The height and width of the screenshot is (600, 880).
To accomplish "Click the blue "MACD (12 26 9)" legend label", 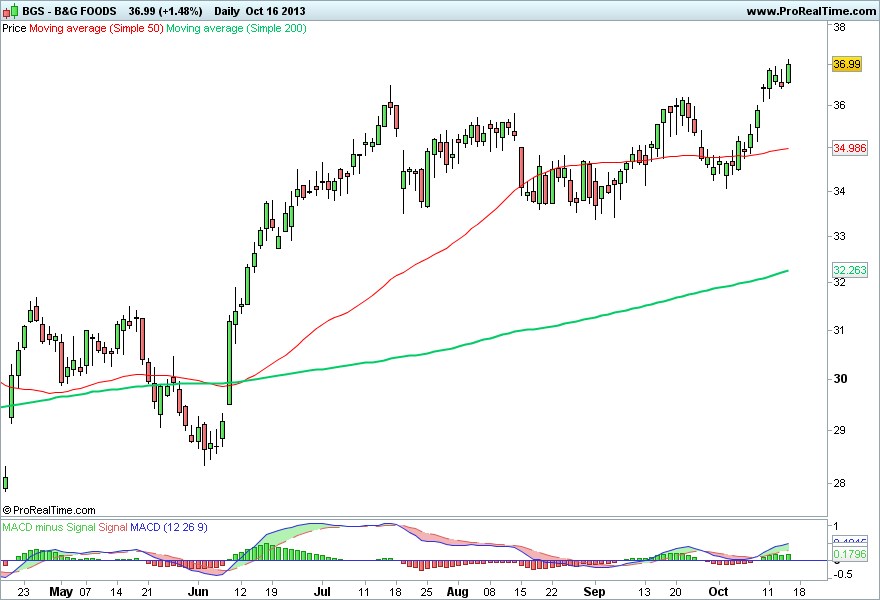I will click(x=169, y=527).
